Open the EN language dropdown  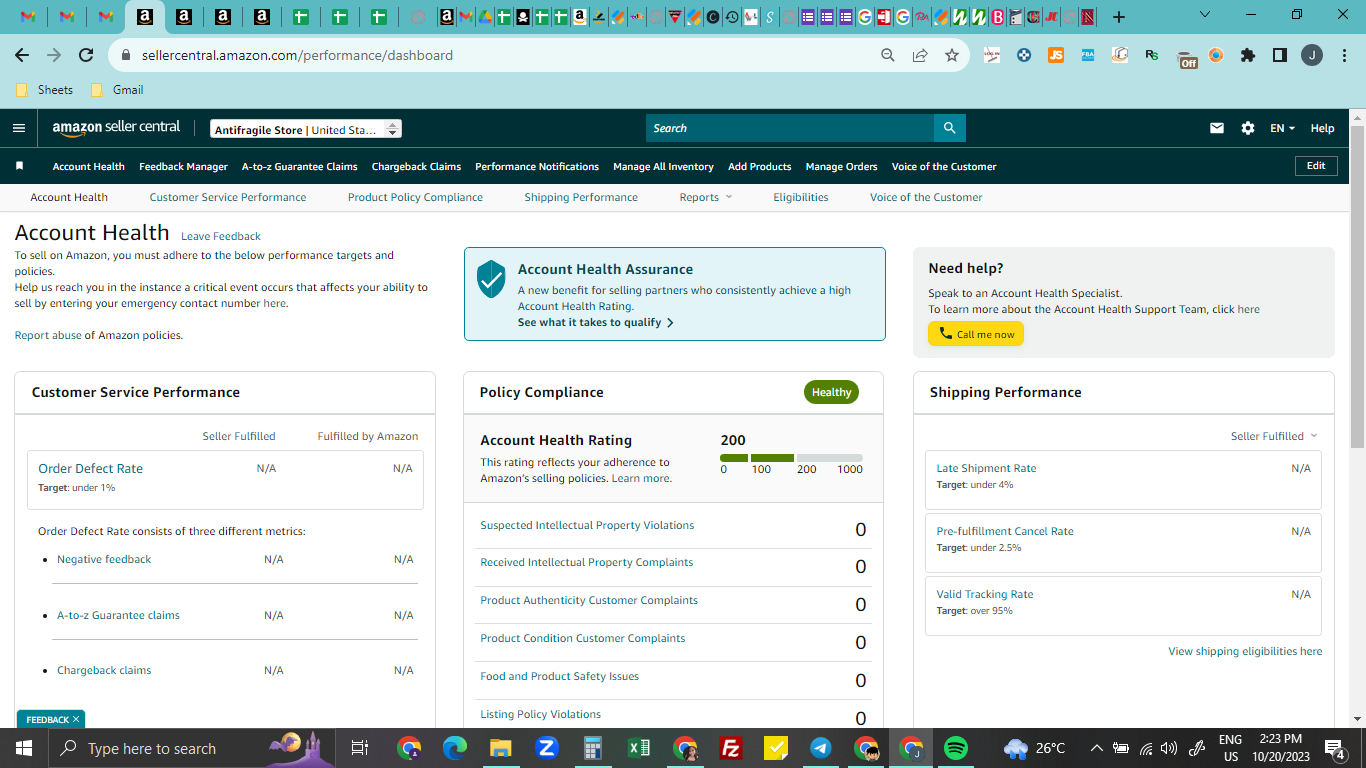pos(1282,128)
